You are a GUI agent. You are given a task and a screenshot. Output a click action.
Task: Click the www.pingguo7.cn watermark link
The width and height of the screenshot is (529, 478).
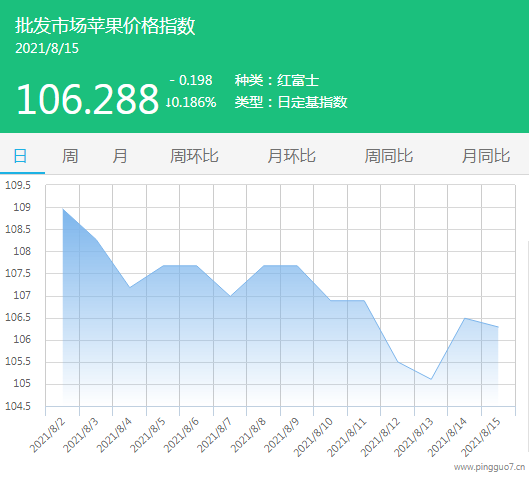[x=489, y=467]
